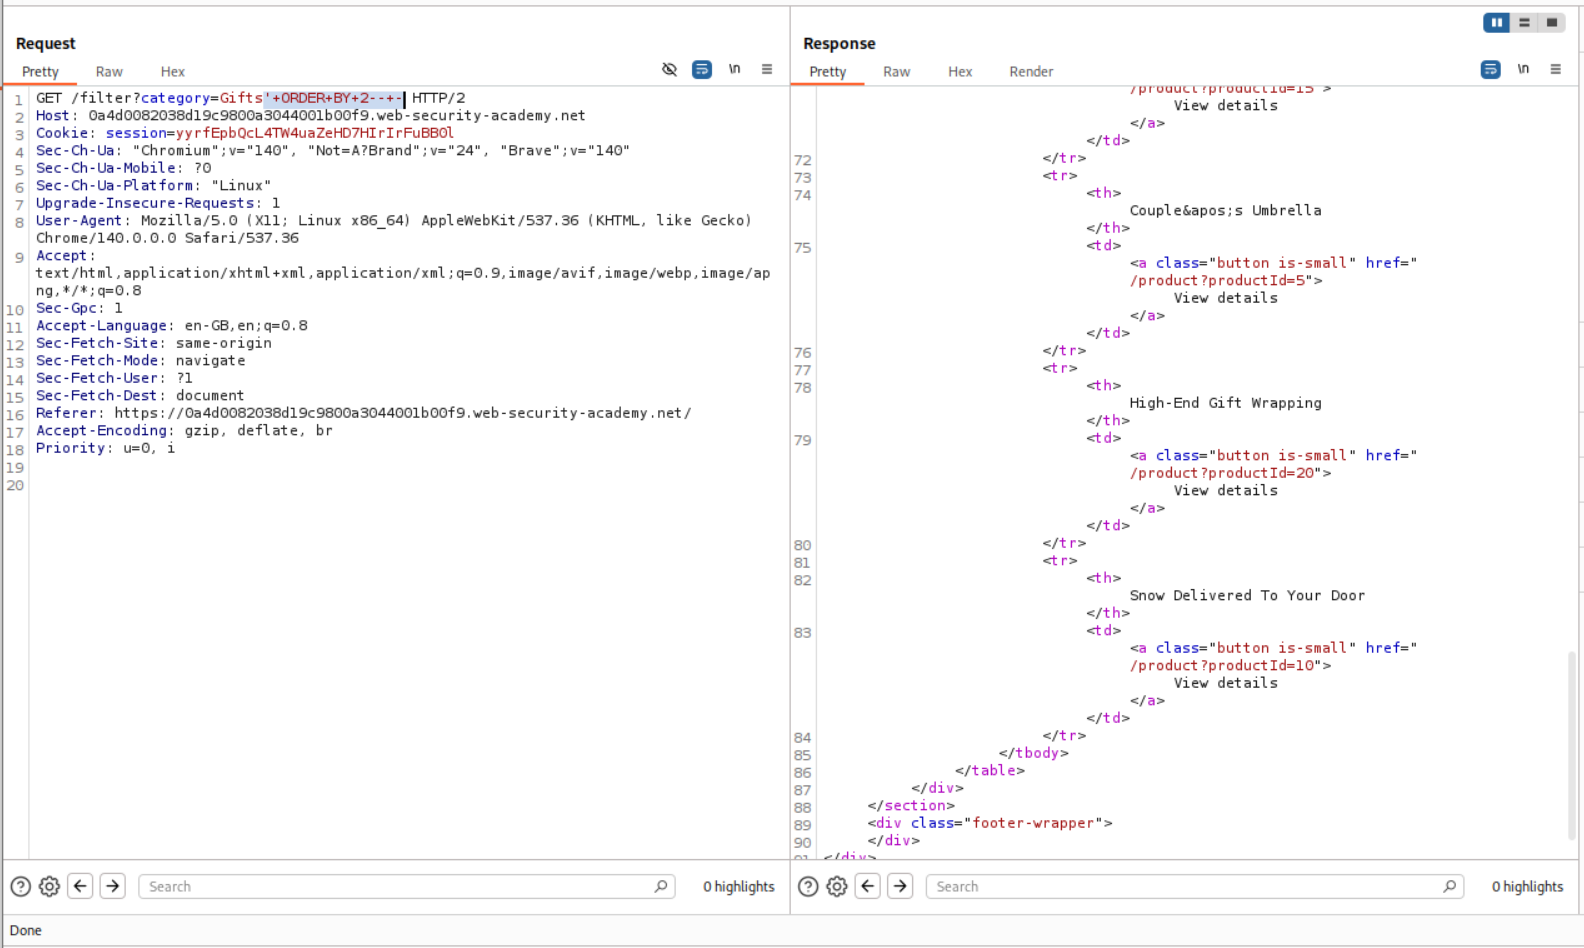Screen dimensions: 1584x948
Task: Click the Request 0 highlights label
Action: [738, 886]
